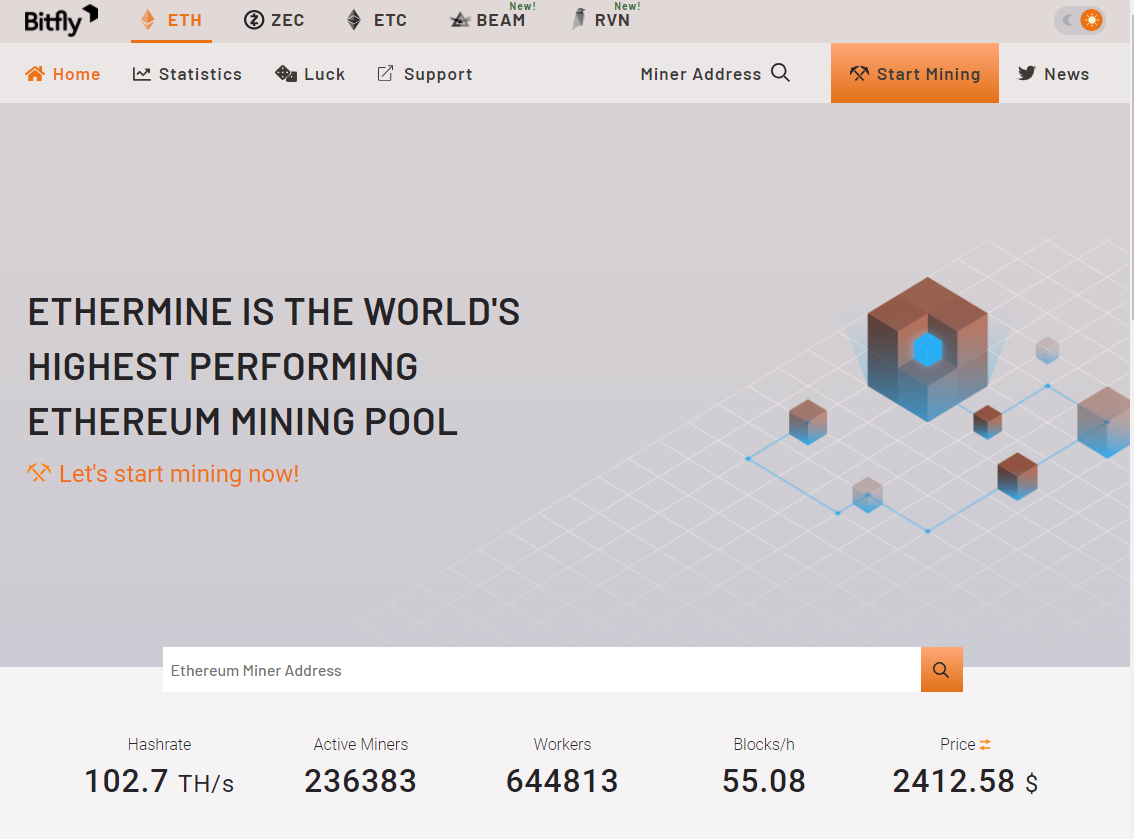Click the Zcash coin icon
Screen dimensions: 1134x839
(x=254, y=20)
